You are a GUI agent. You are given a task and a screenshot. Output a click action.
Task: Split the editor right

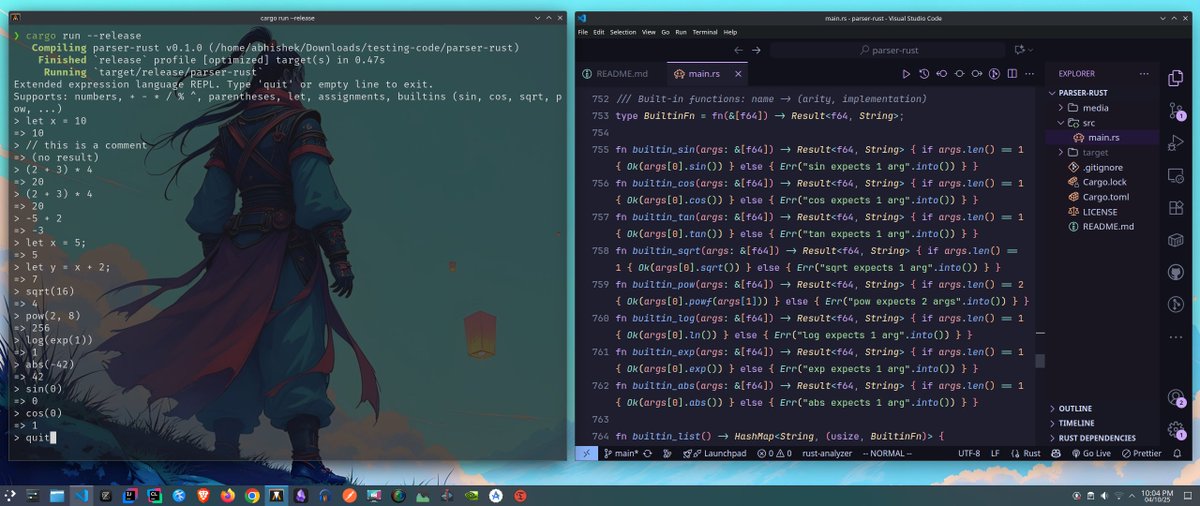1012,74
